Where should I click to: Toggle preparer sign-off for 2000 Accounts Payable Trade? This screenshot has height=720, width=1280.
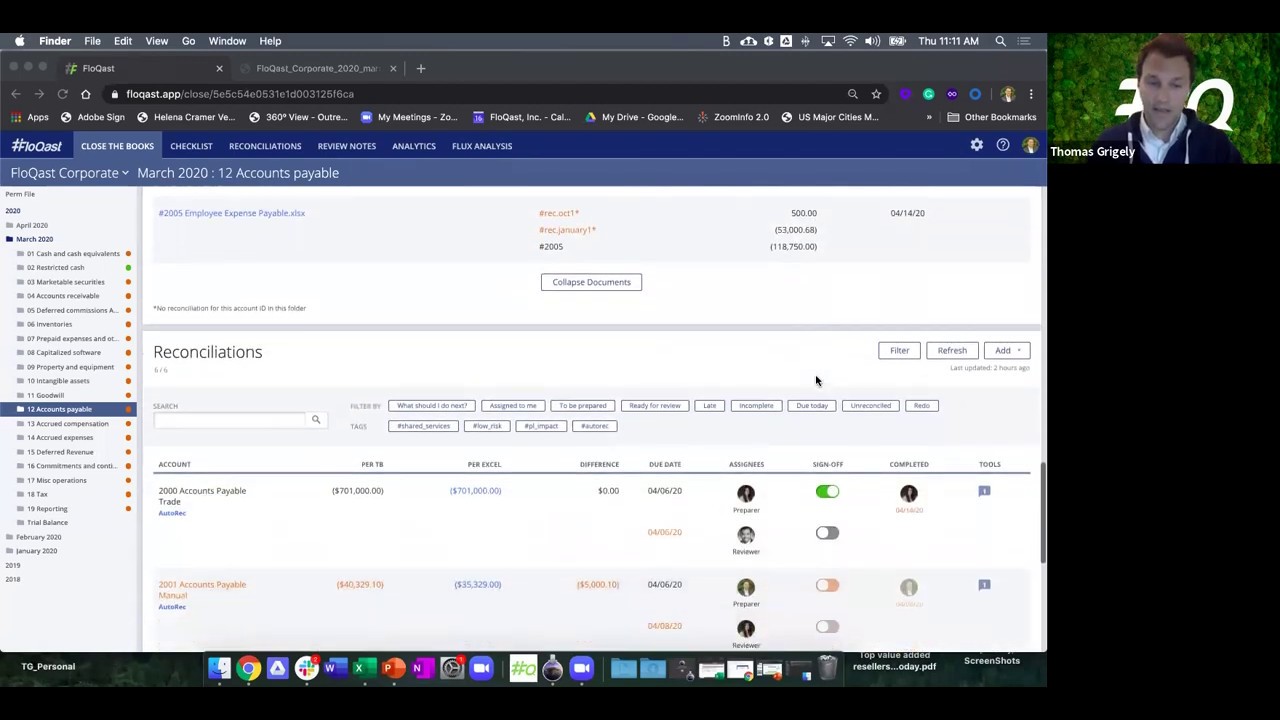827,491
